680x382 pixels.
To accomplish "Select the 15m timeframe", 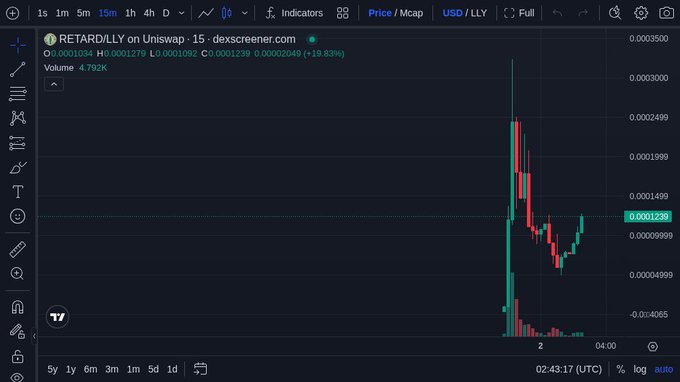I will (x=108, y=13).
